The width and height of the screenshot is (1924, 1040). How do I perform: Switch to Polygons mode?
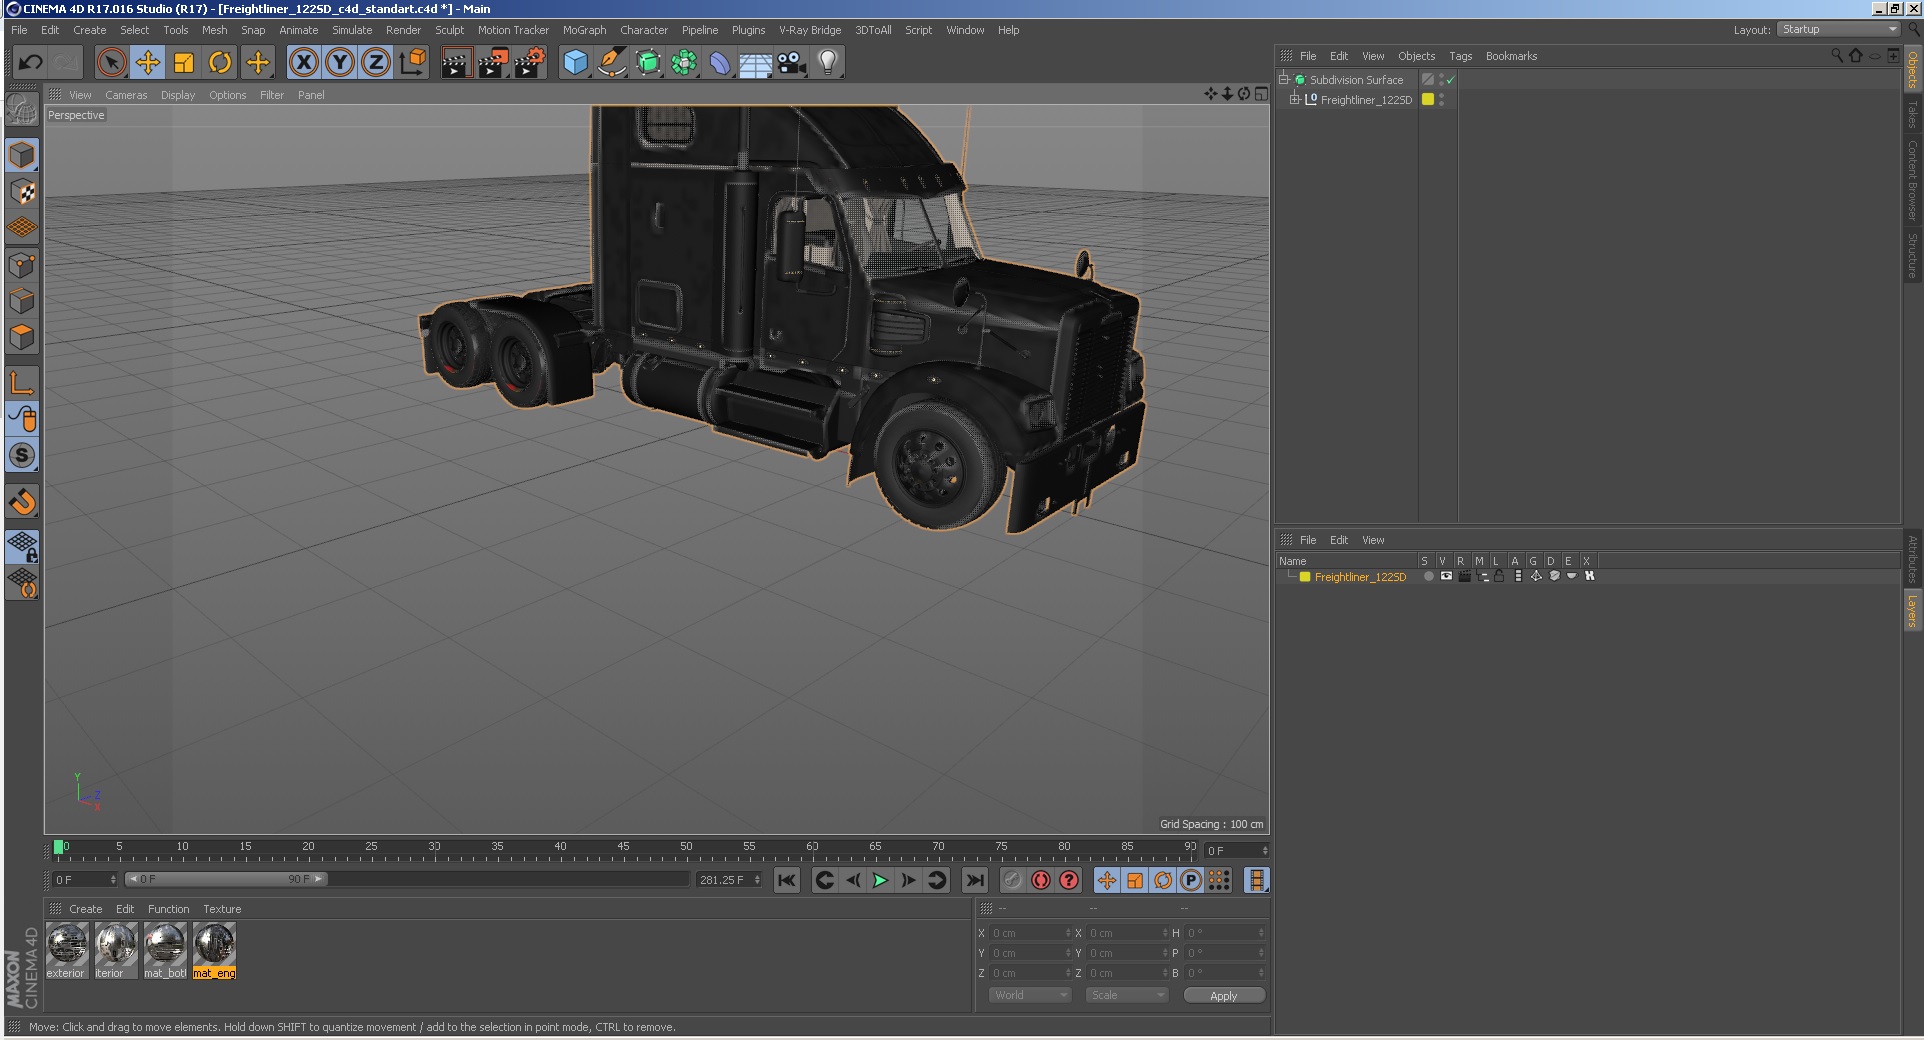tap(22, 337)
